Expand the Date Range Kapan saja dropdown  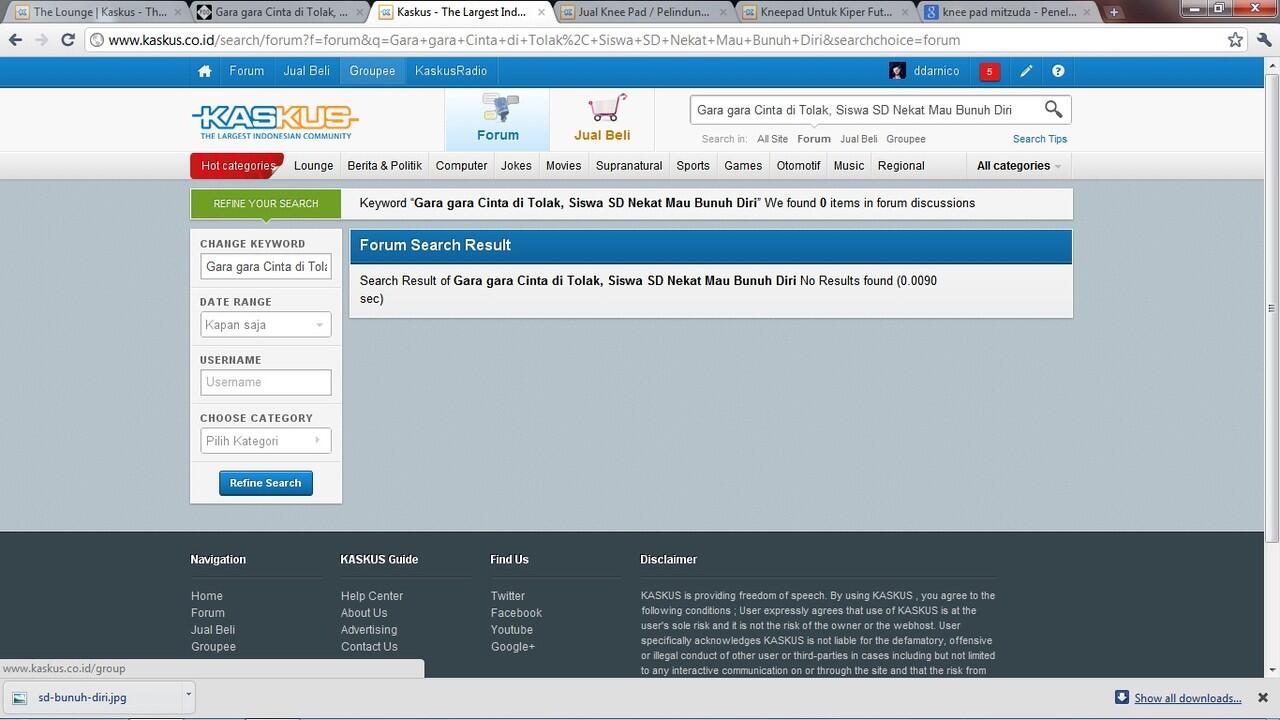pyautogui.click(x=265, y=324)
